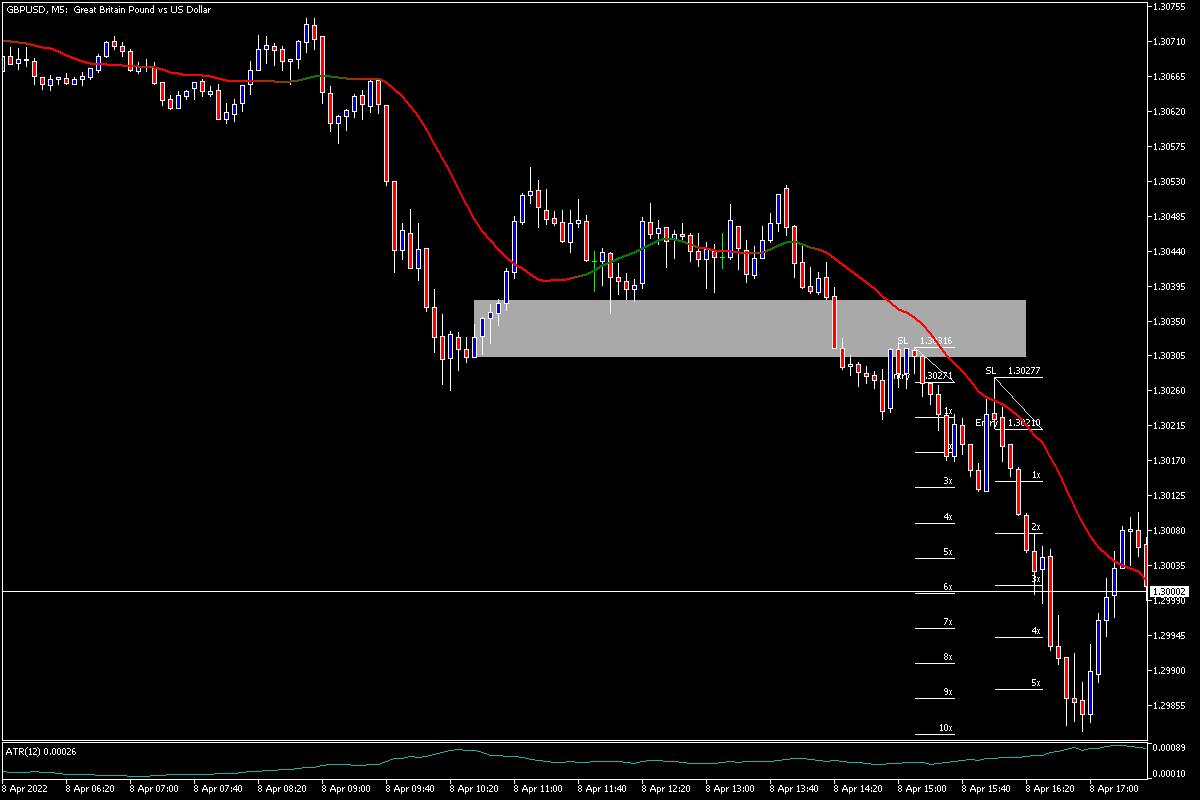Image resolution: width=1200 pixels, height=800 pixels.
Task: Click price axis value 1.30755
Action: pyautogui.click(x=1168, y=6)
